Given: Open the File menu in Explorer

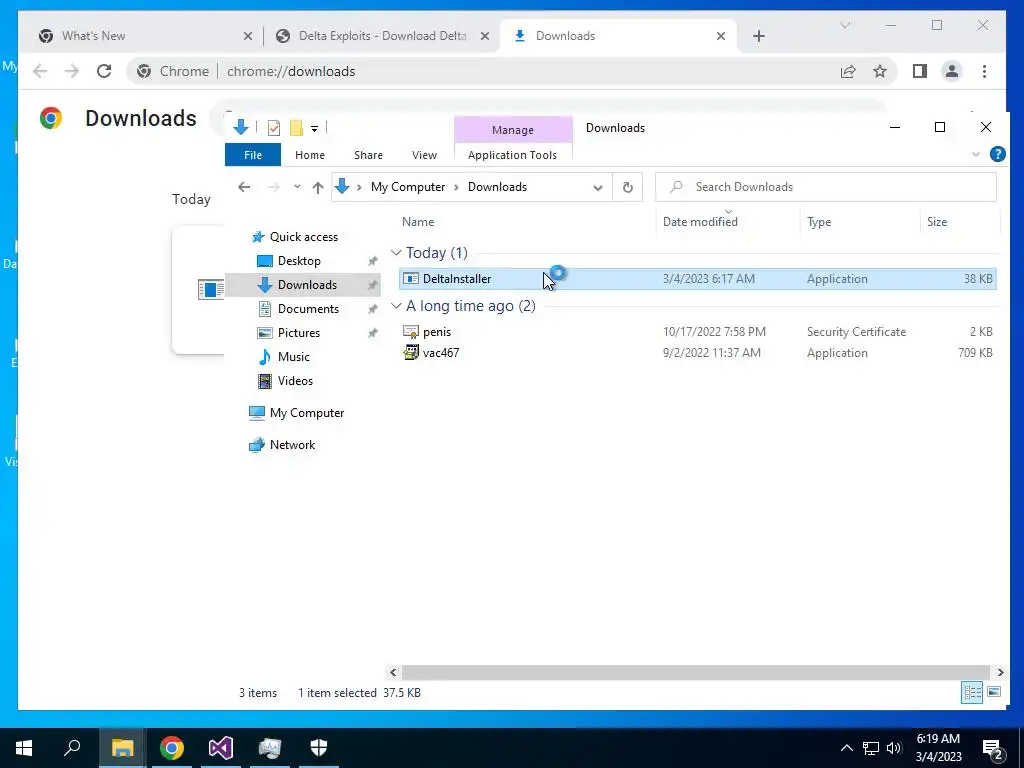Looking at the screenshot, I should [x=253, y=155].
